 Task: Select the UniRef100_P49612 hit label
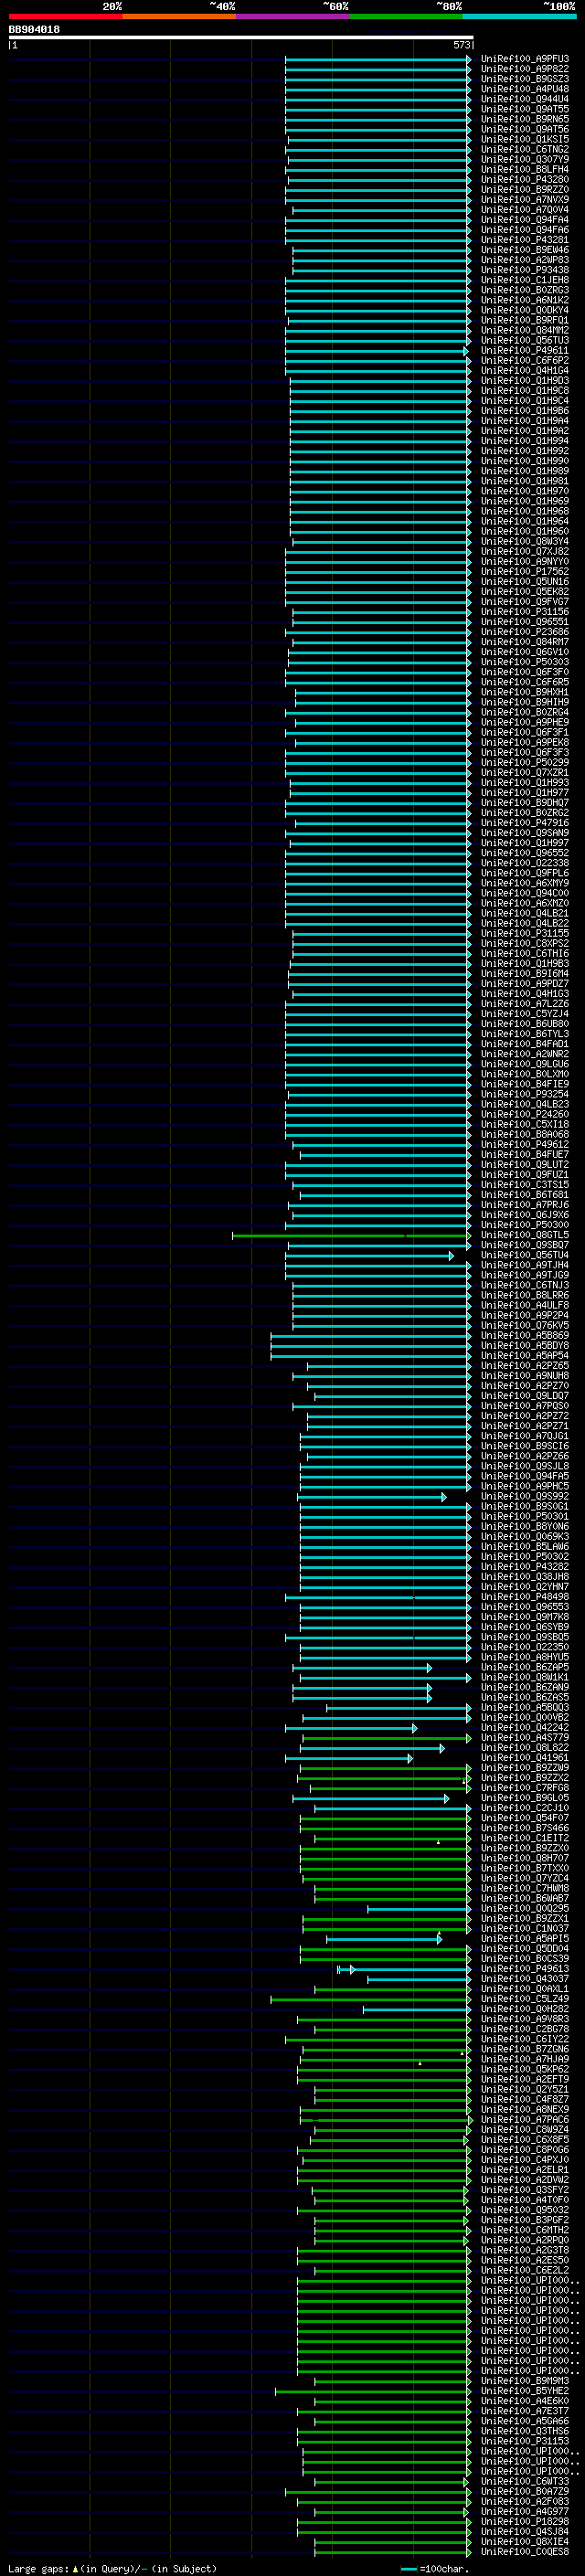[525, 1145]
